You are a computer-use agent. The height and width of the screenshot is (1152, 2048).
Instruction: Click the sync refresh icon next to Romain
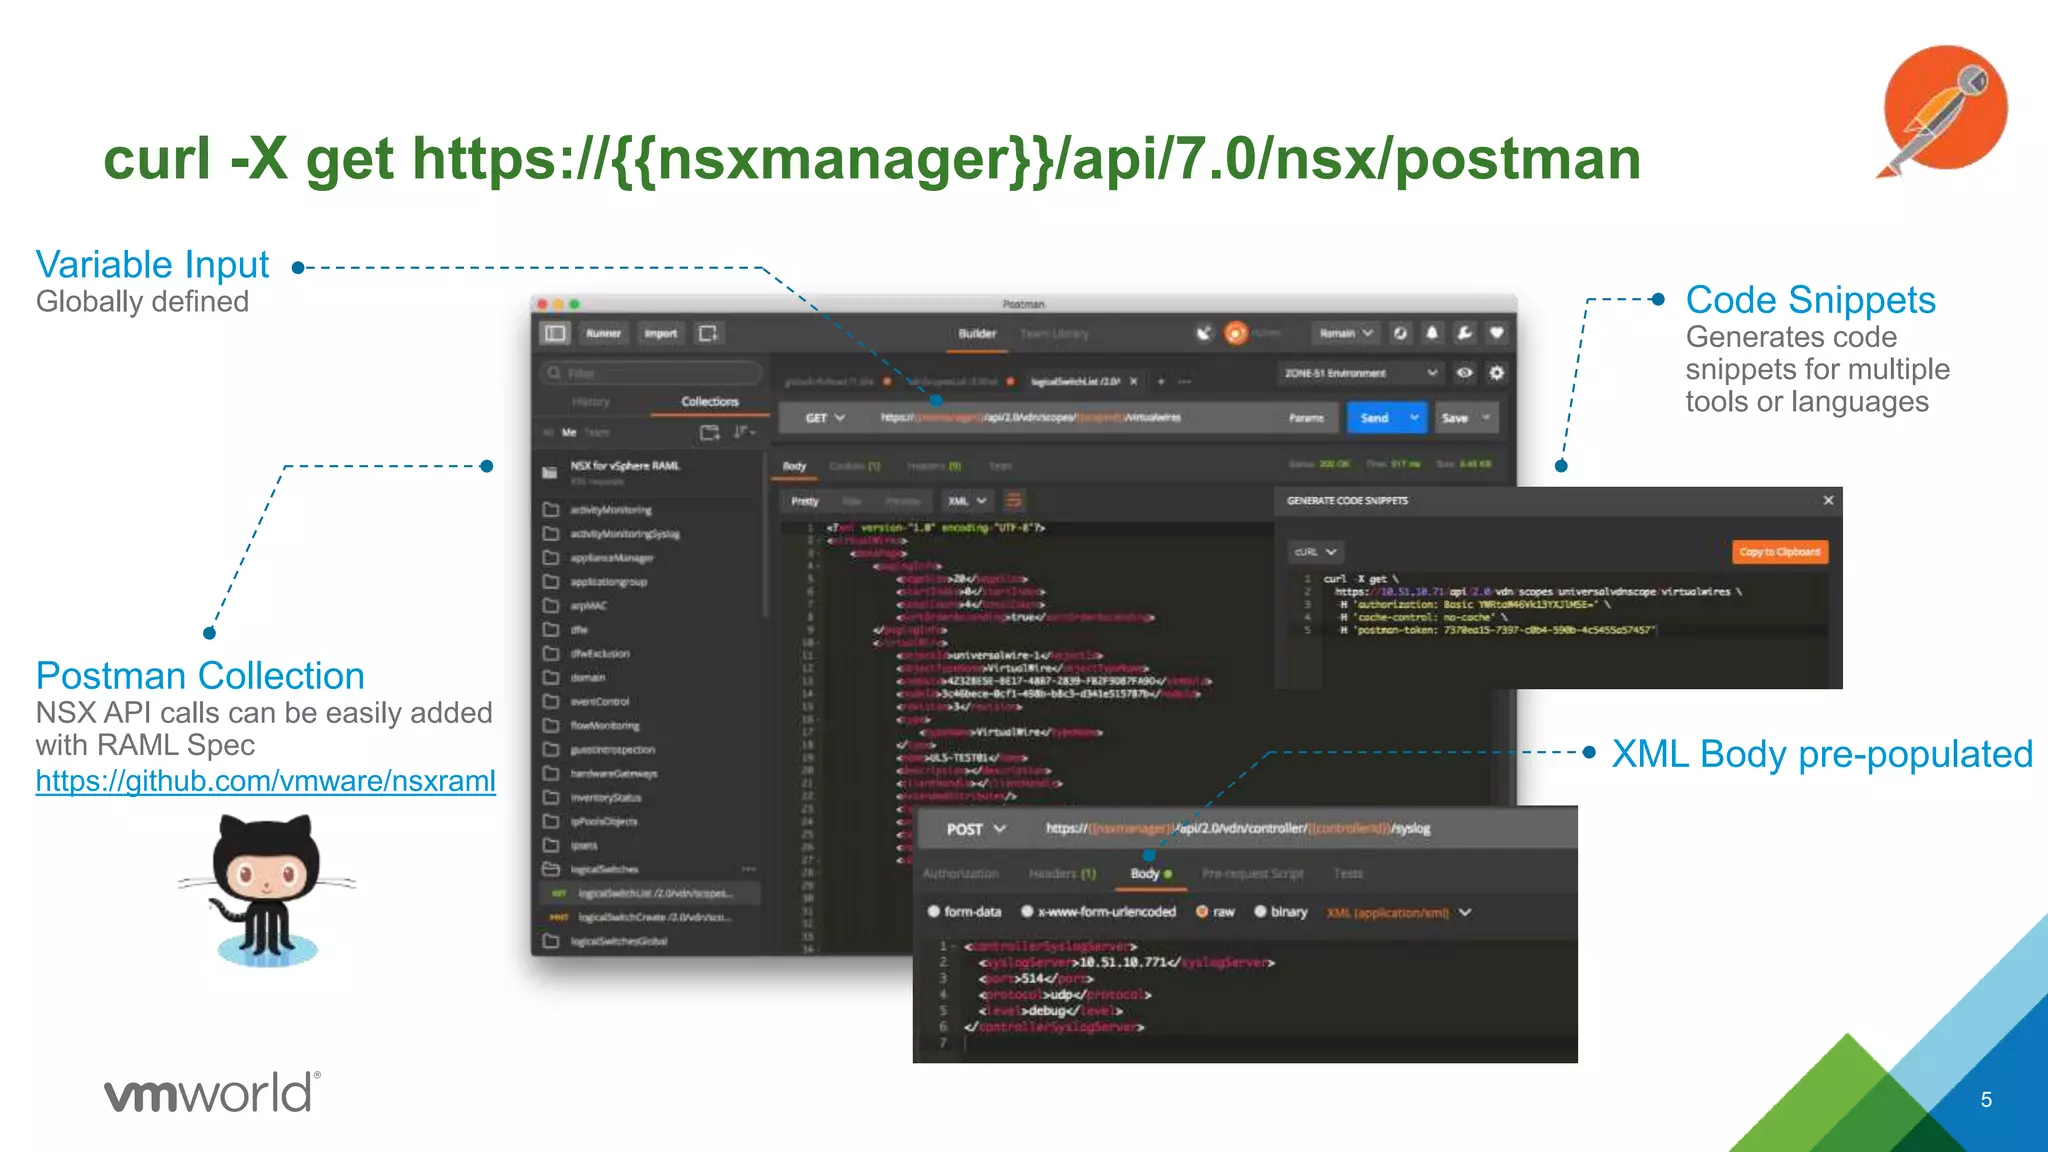point(1400,333)
